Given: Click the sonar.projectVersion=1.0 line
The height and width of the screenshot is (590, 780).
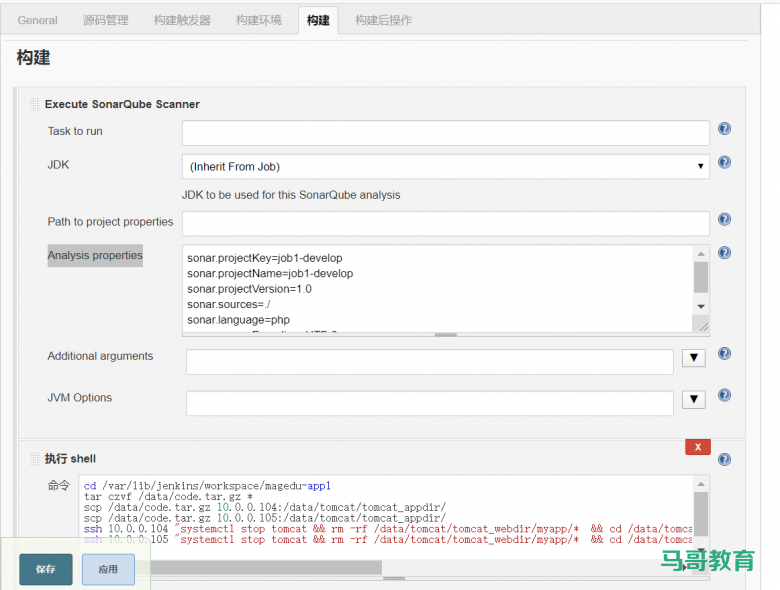Looking at the screenshot, I should point(249,289).
